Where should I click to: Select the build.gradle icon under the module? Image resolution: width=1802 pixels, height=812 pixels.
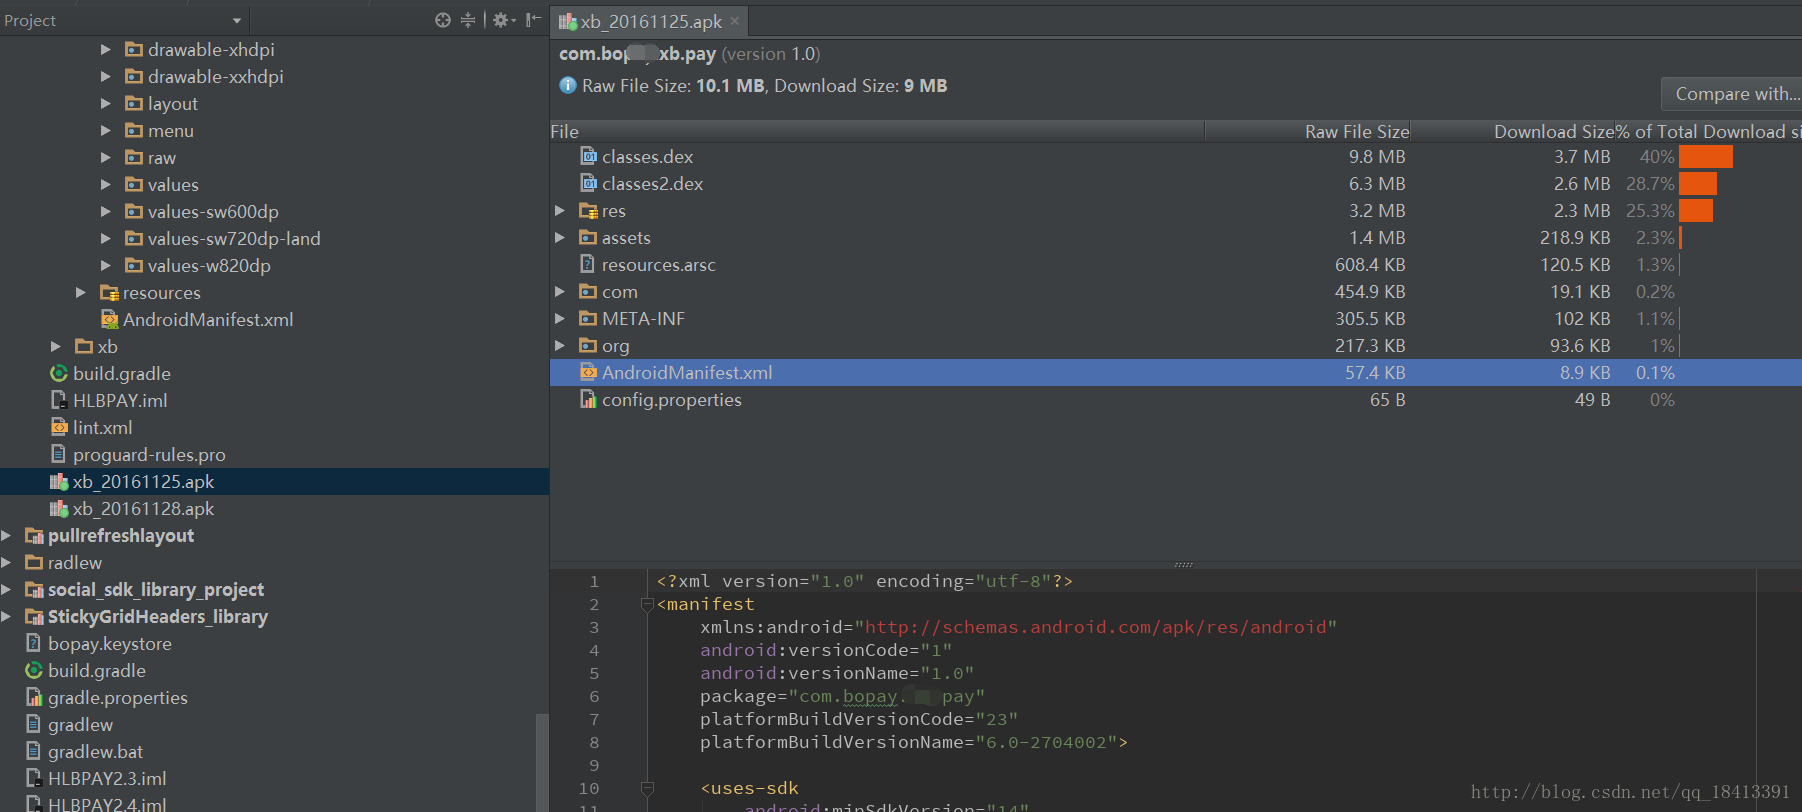[59, 373]
